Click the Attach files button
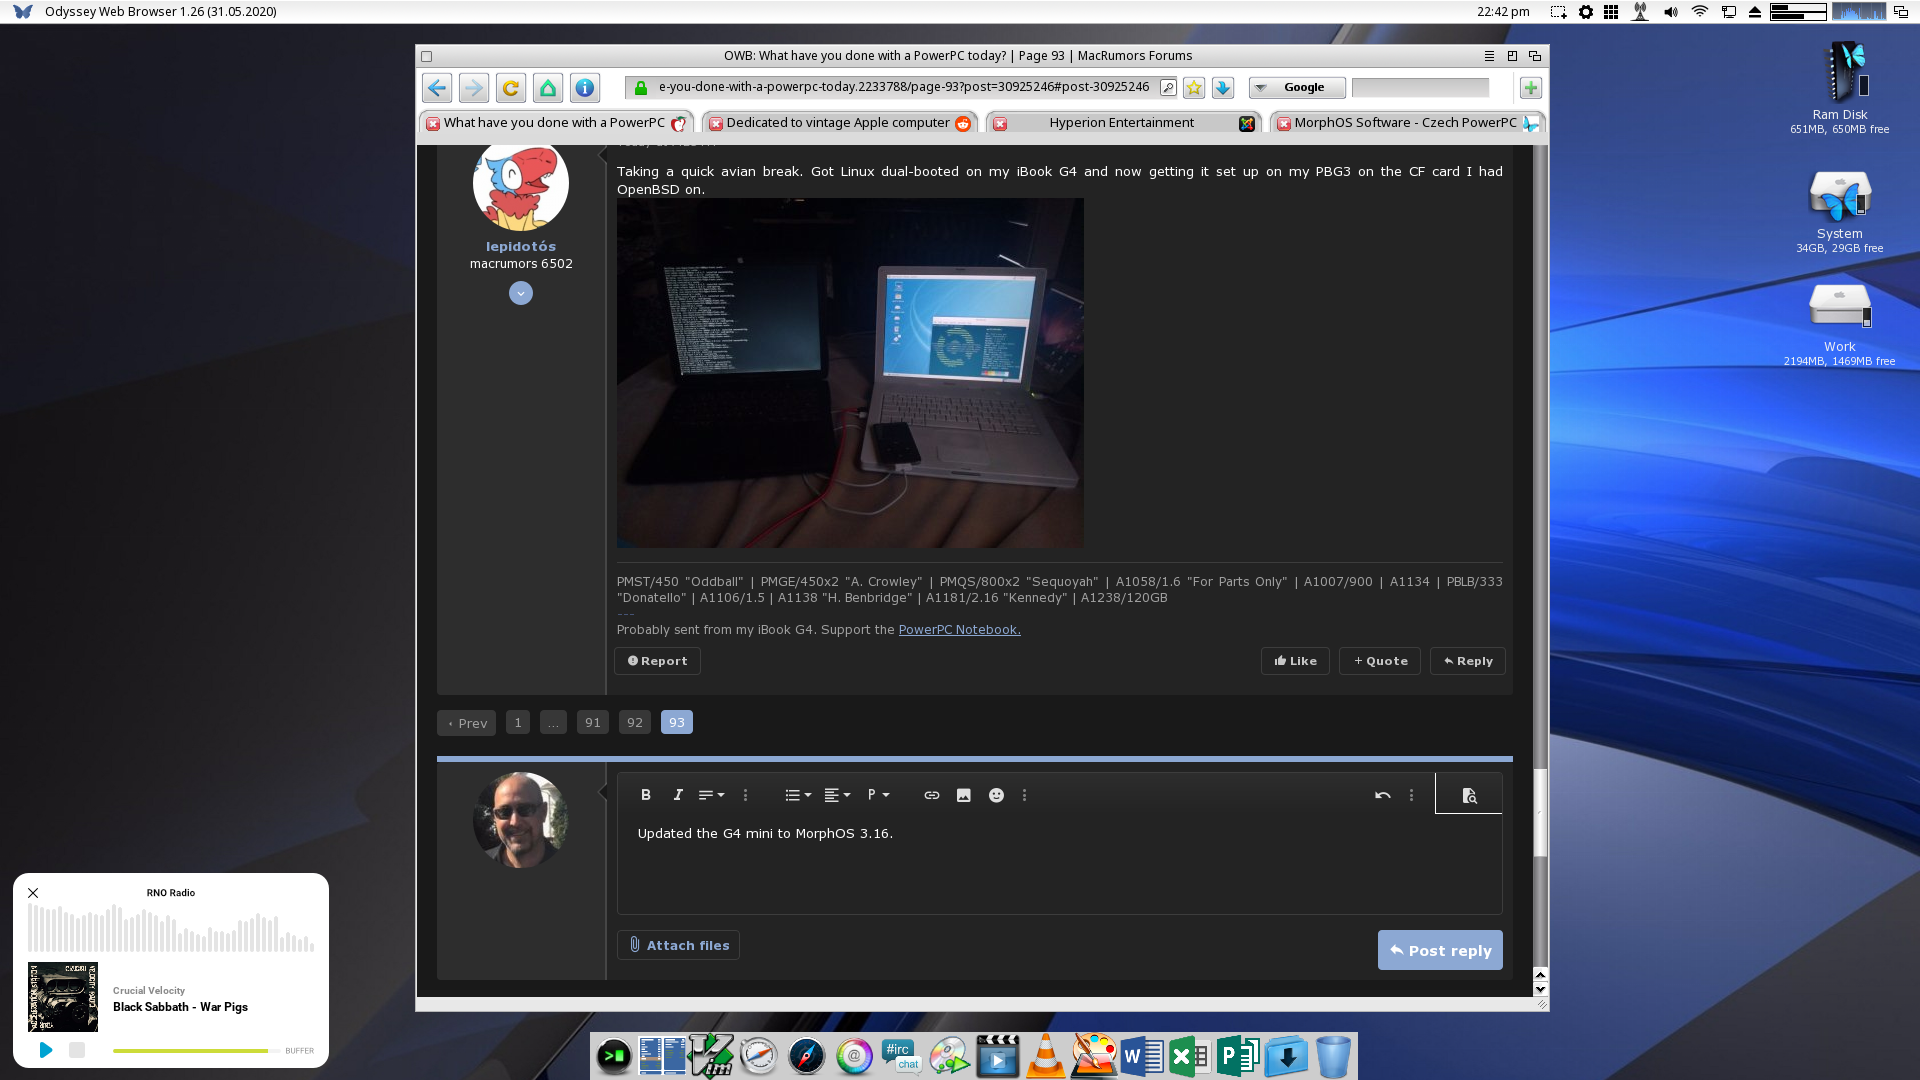The width and height of the screenshot is (1920, 1080). [678, 945]
